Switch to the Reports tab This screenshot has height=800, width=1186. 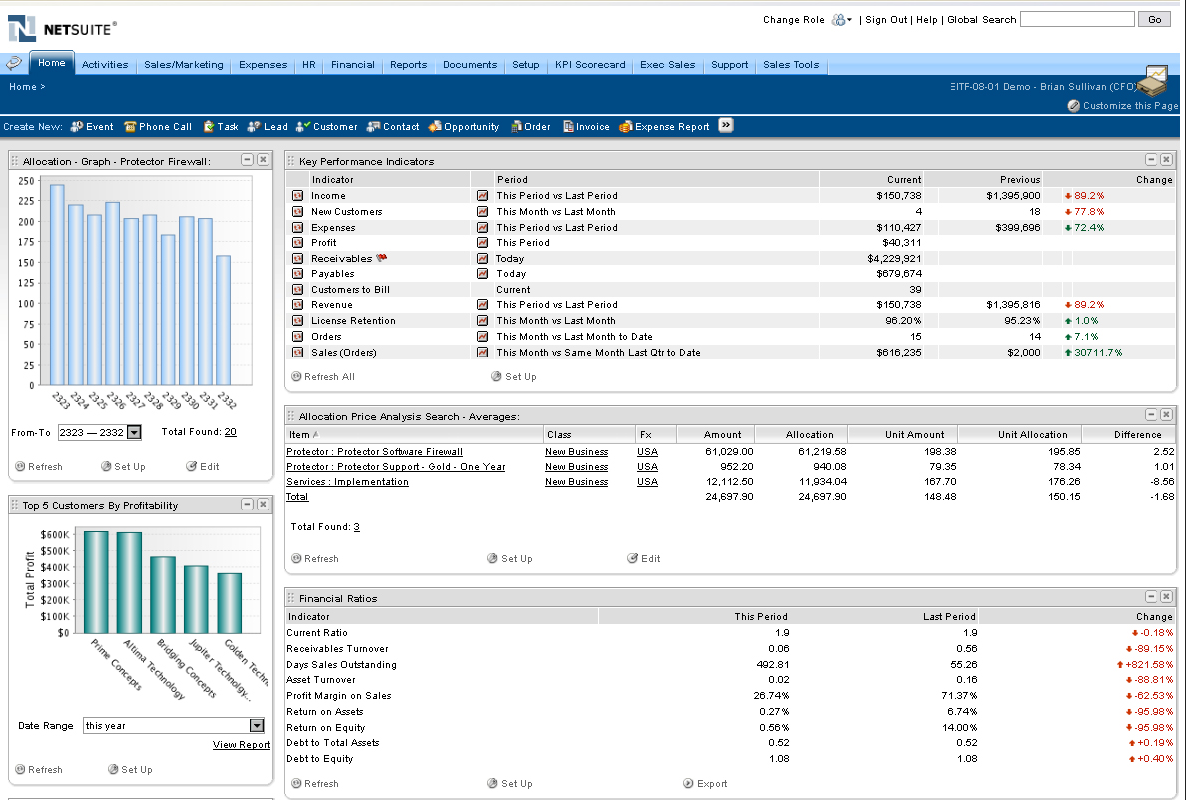pos(408,64)
